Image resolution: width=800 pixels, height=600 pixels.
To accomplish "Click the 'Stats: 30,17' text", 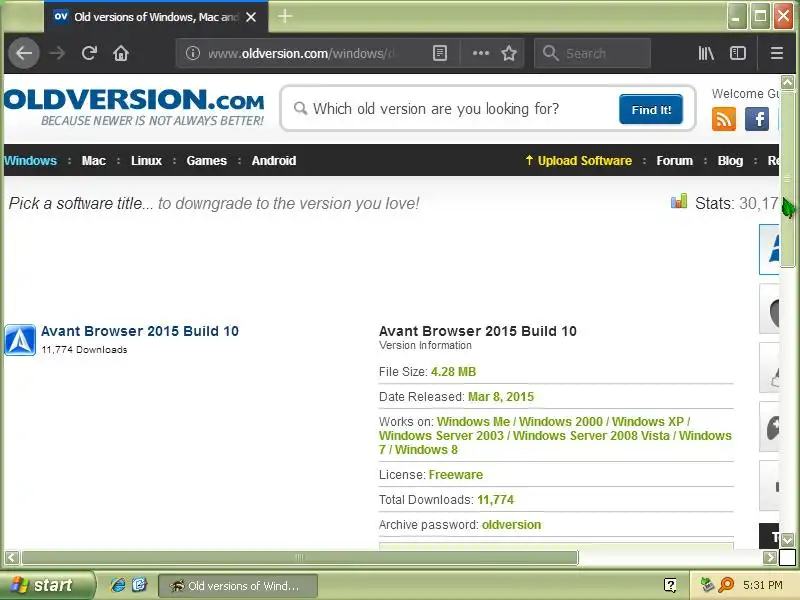I will [736, 203].
